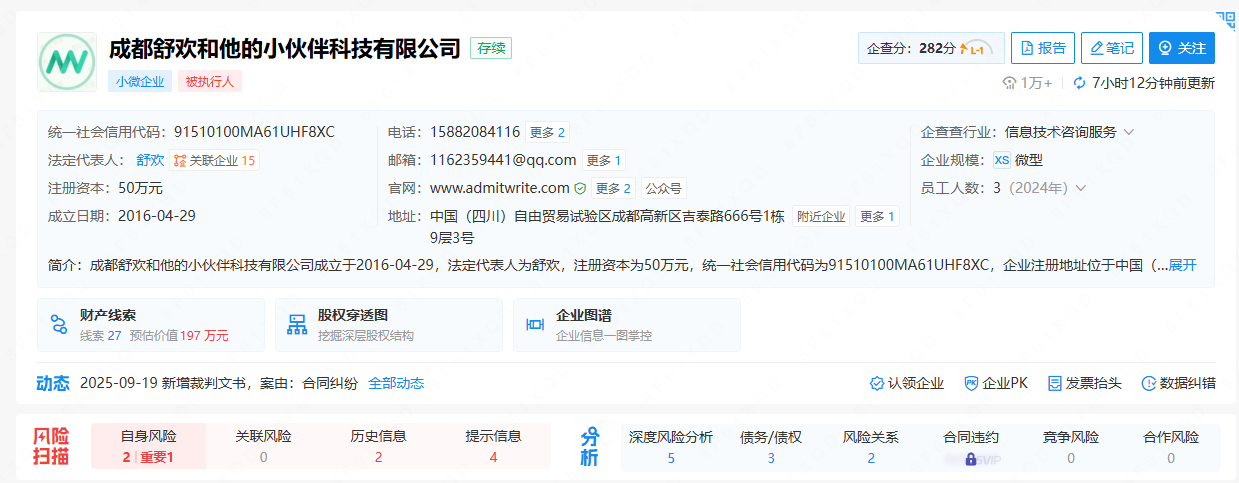Open 企业图谱 enterprise graph card
This screenshot has width=1239, height=483.
[626, 325]
